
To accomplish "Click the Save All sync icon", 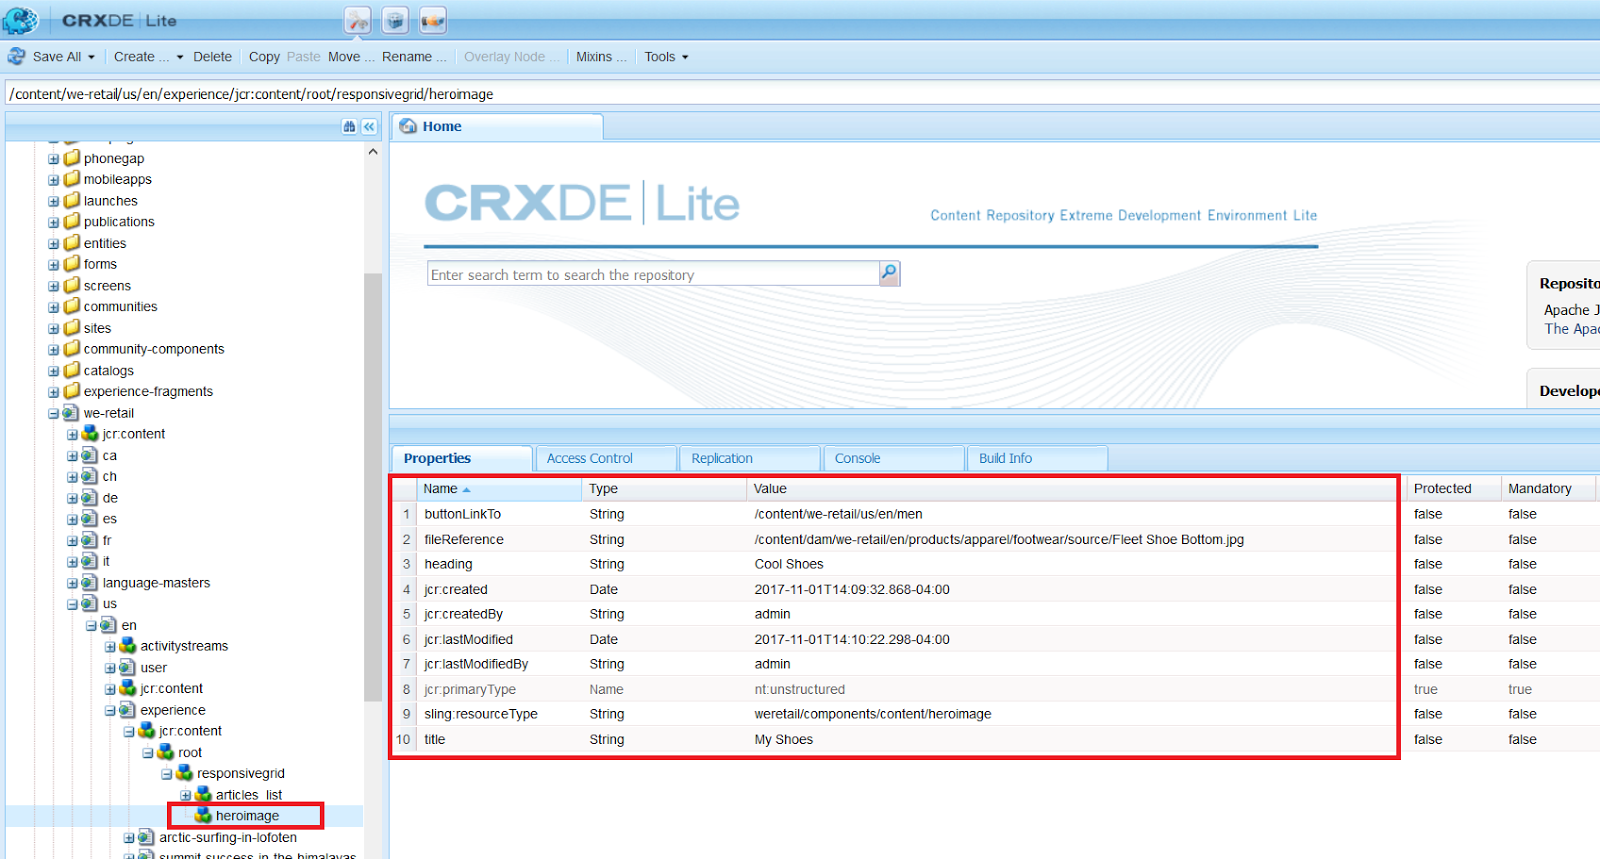I will [x=17, y=56].
